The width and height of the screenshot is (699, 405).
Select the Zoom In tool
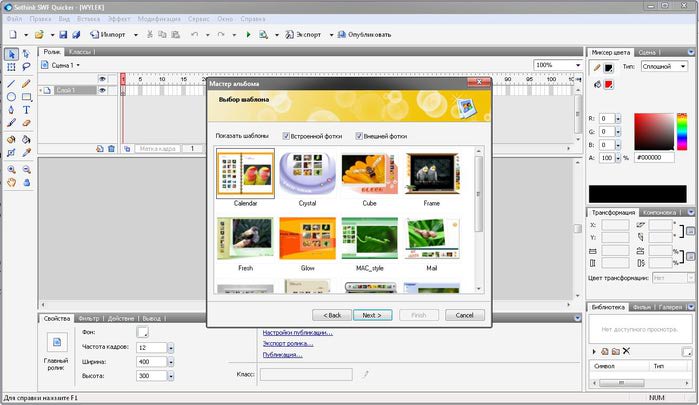(12, 169)
